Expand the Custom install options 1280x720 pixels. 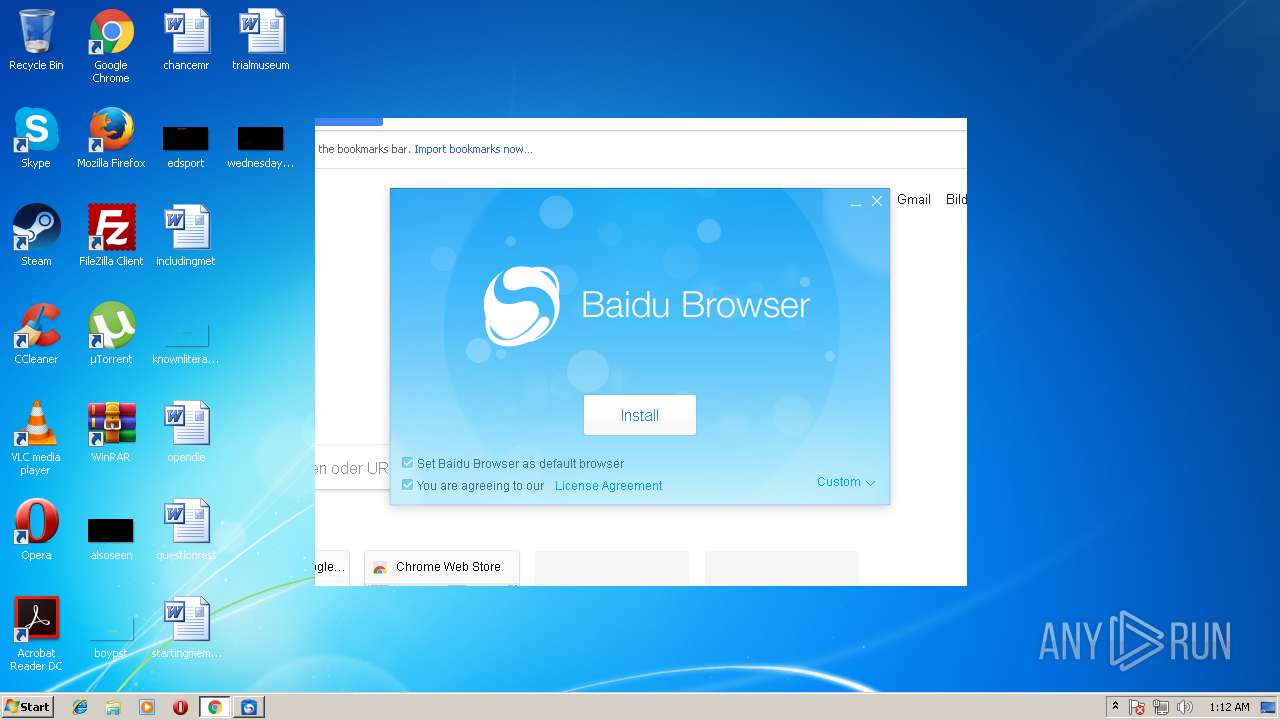(846, 482)
